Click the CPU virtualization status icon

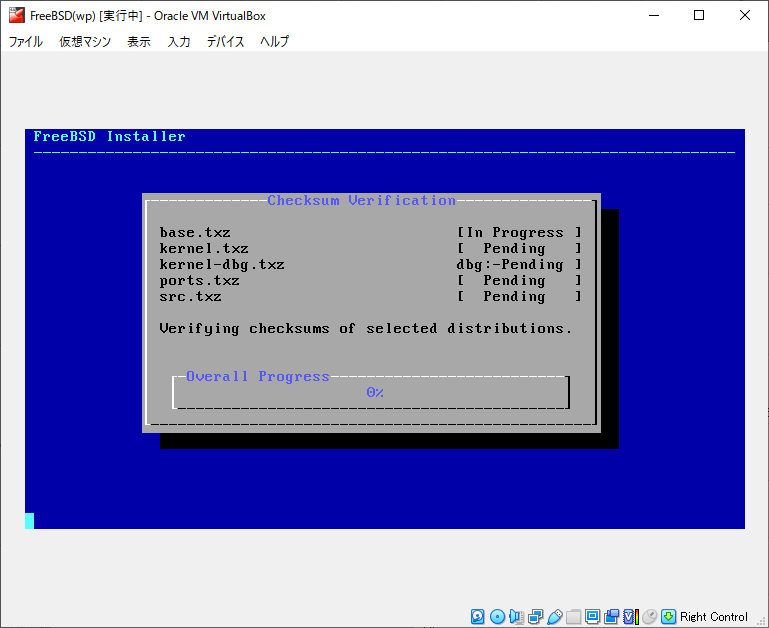631,616
